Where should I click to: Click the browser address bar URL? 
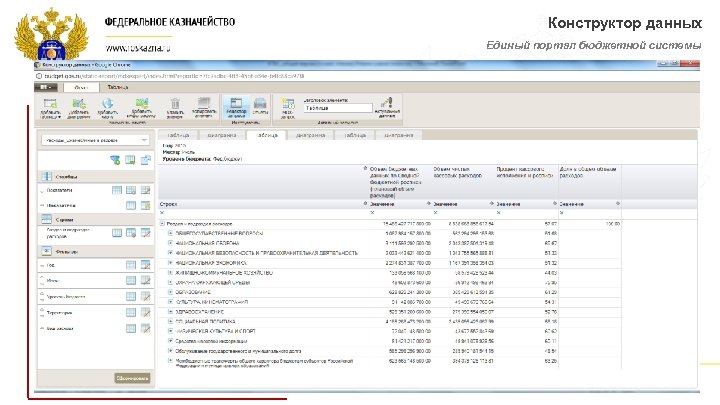click(x=174, y=76)
